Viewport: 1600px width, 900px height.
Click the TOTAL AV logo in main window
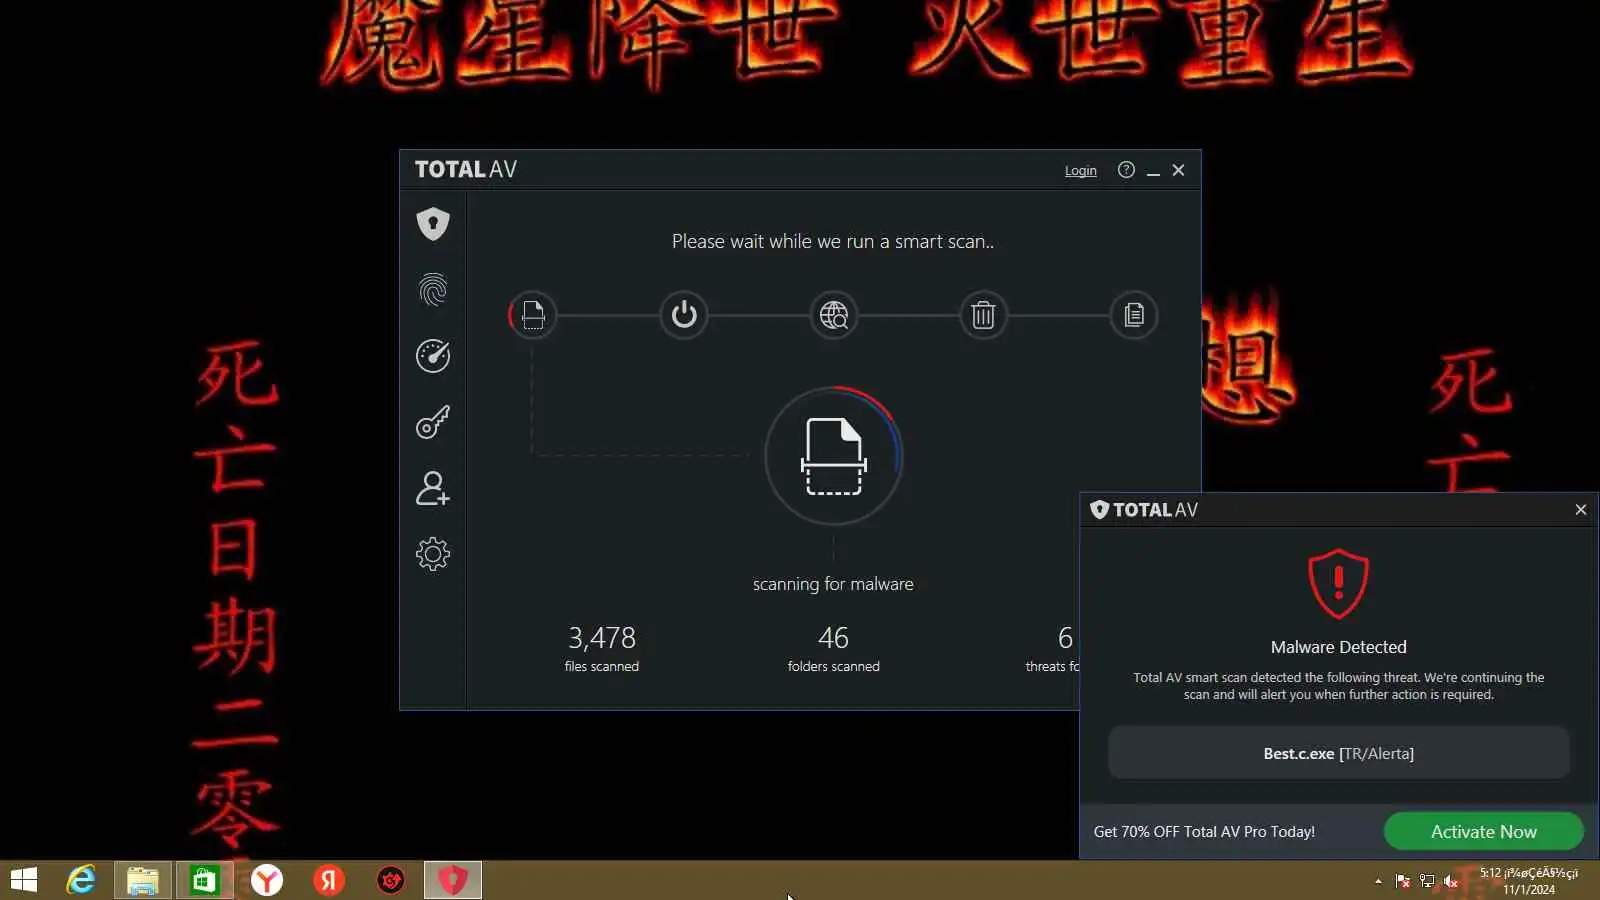click(x=466, y=170)
